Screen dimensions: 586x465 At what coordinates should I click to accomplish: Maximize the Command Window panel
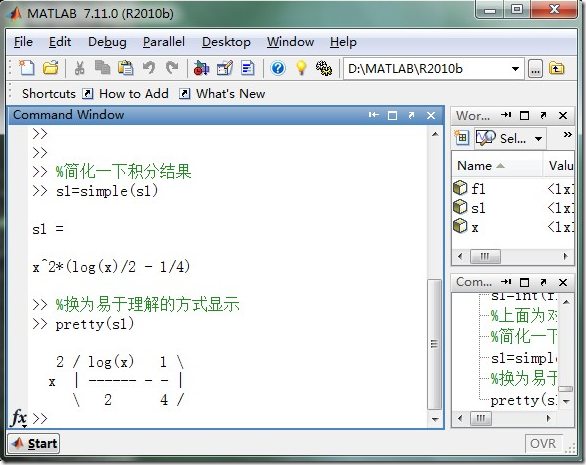(x=392, y=116)
